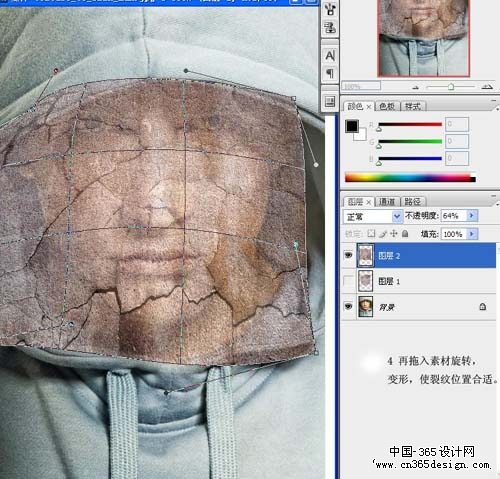Select the 图层 1 layer name
Screen dimensions: 500x479
389,281
